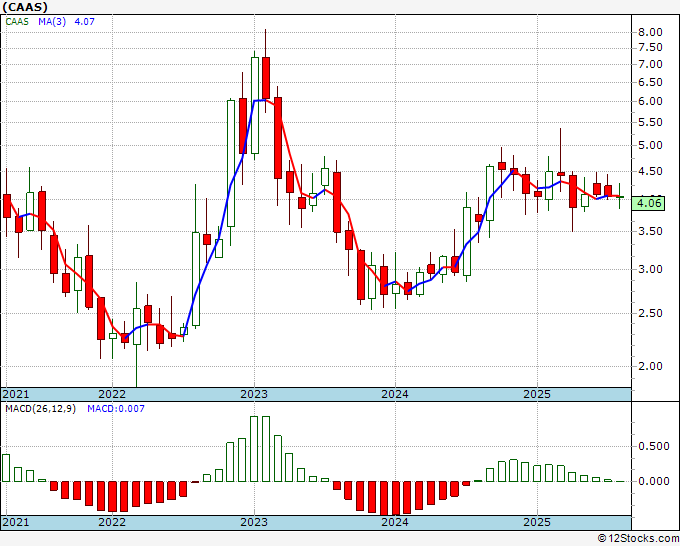Click the 5.50 price axis label

pos(650,122)
